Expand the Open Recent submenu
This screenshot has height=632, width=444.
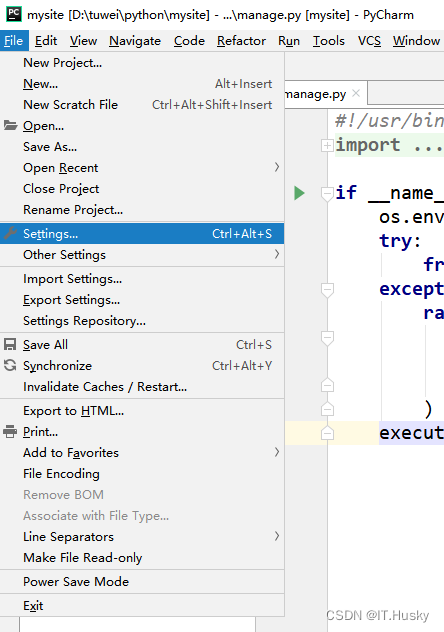click(x=277, y=167)
